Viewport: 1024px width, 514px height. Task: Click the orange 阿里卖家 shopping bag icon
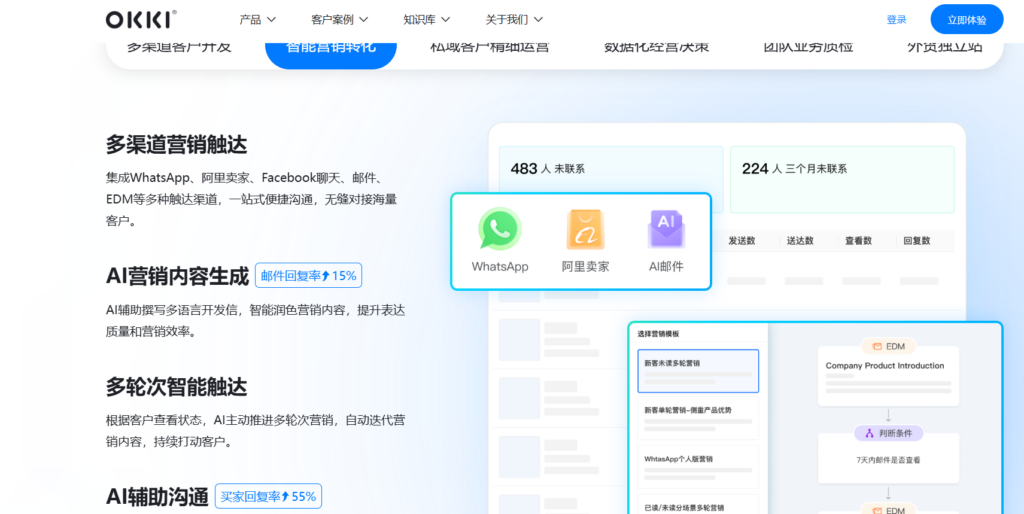(585, 229)
